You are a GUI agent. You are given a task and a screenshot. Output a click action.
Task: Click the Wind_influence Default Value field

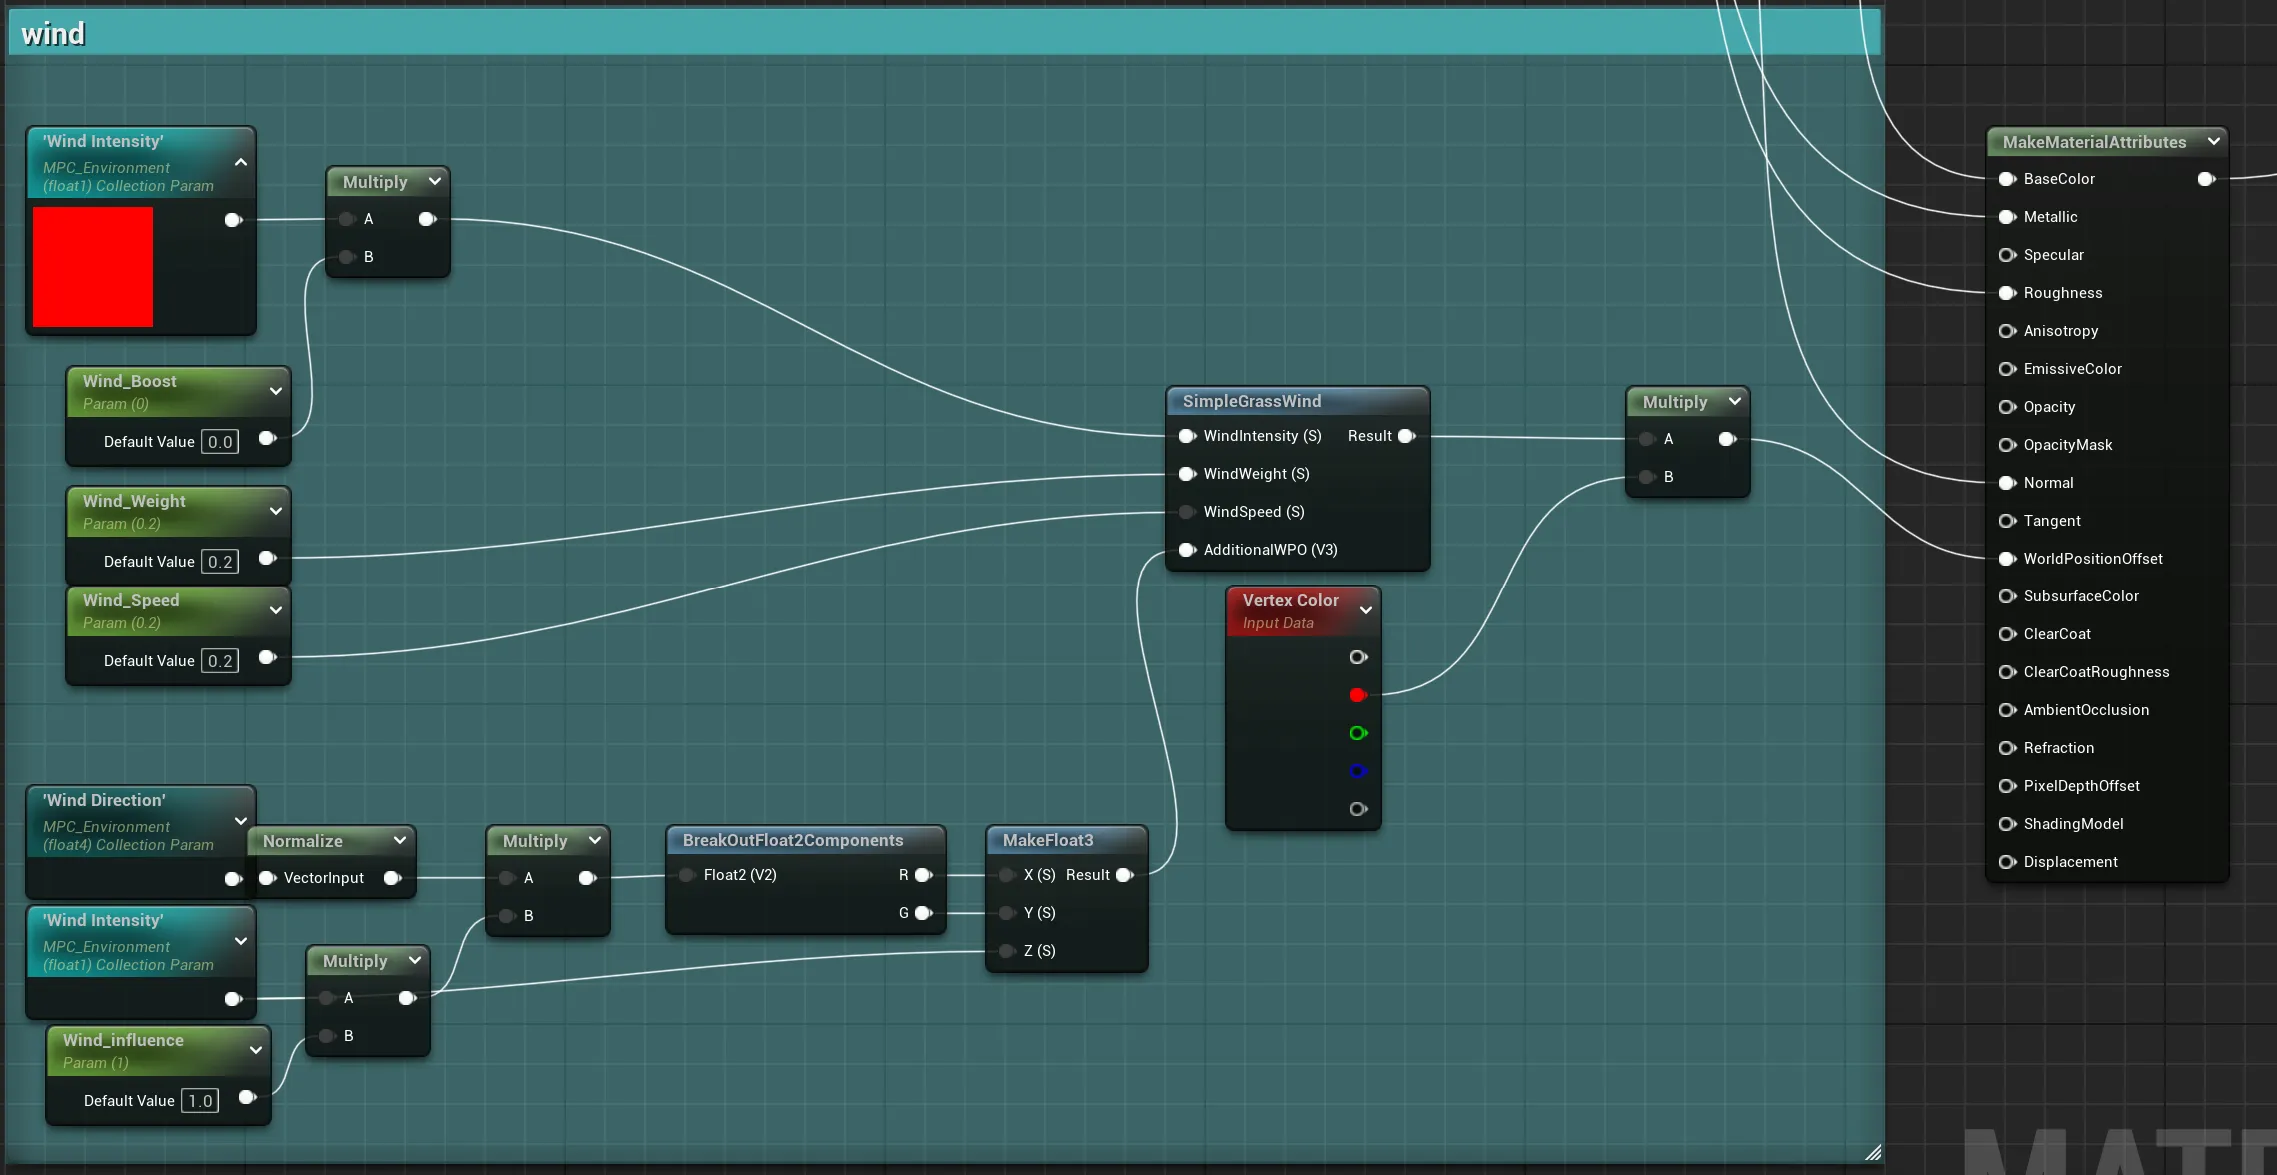point(200,1101)
